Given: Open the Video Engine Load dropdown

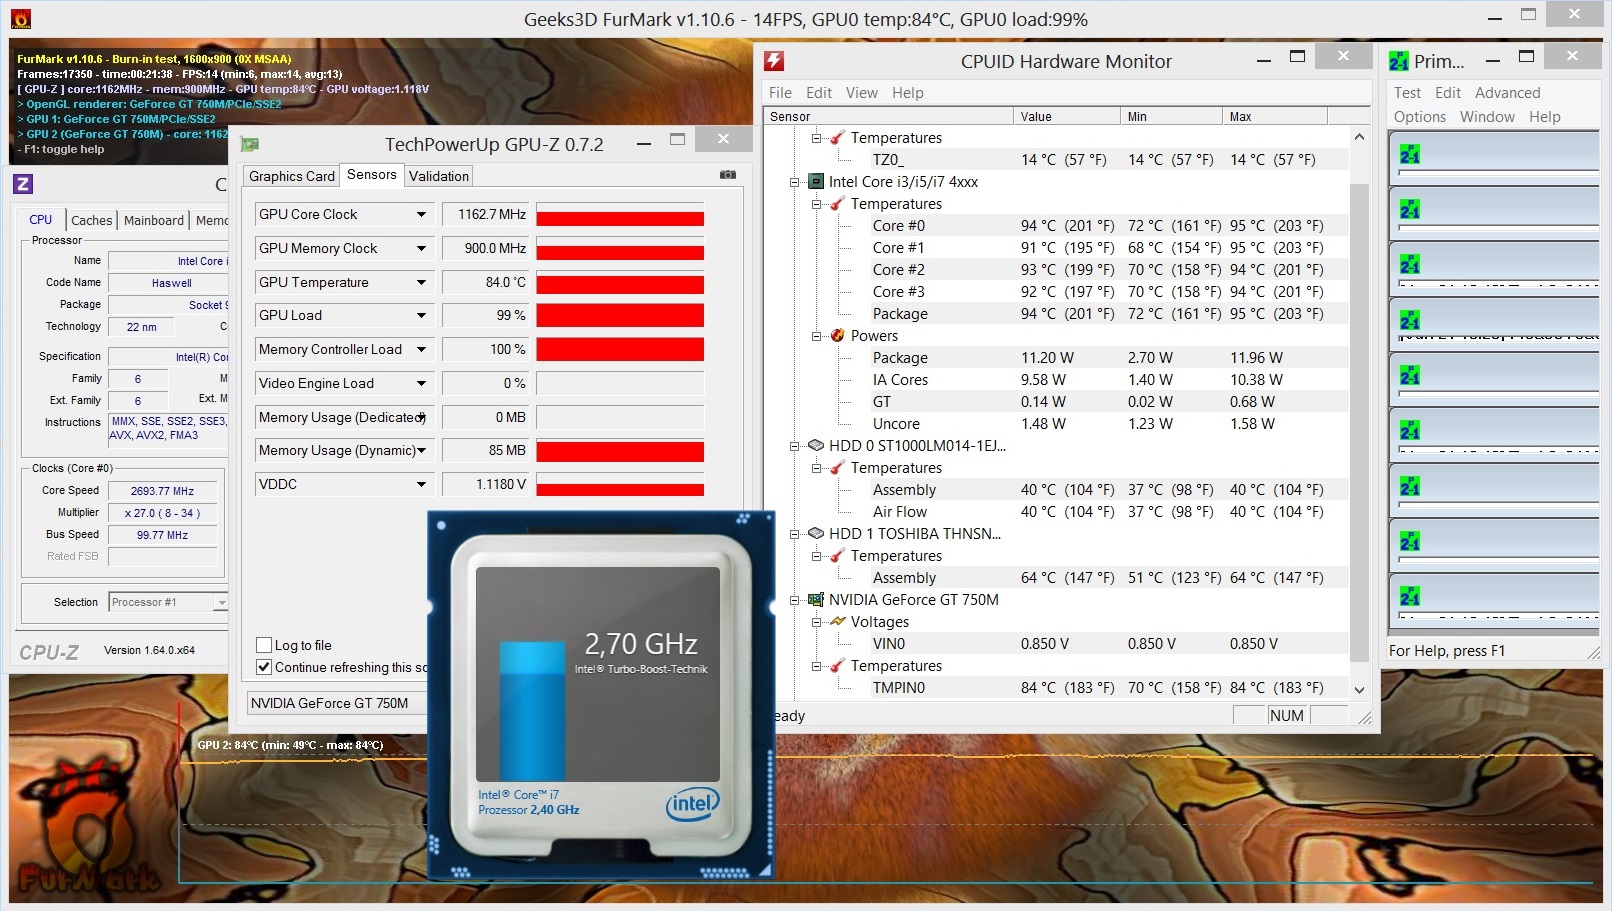Looking at the screenshot, I should click(421, 383).
